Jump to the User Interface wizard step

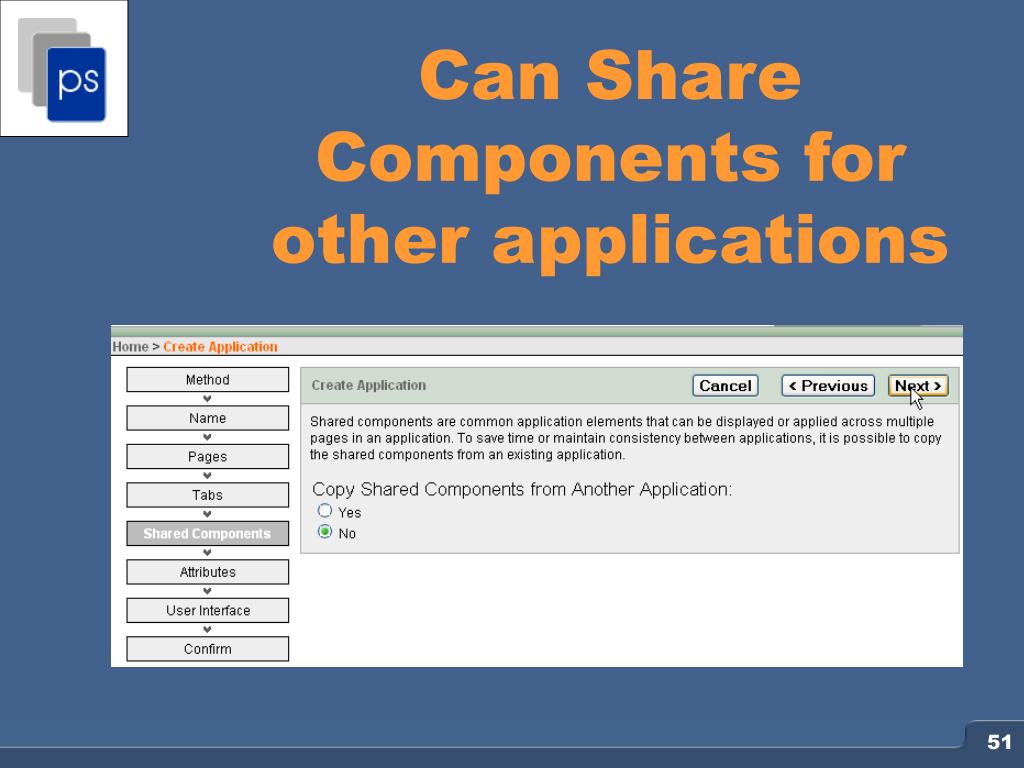208,611
